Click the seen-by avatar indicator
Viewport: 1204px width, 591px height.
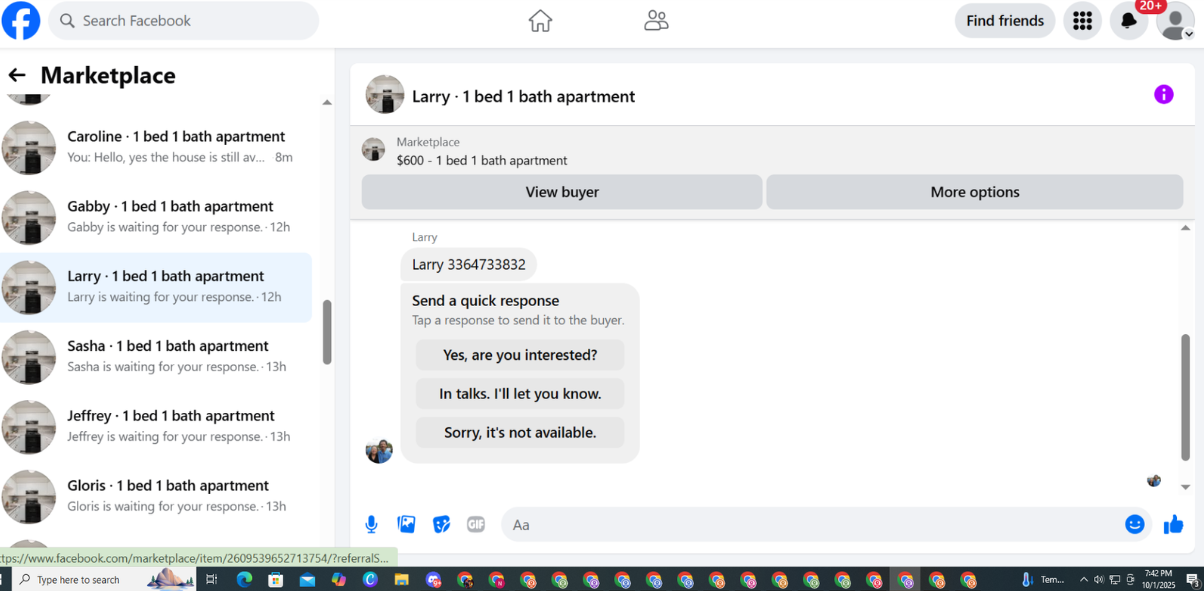(x=1154, y=481)
